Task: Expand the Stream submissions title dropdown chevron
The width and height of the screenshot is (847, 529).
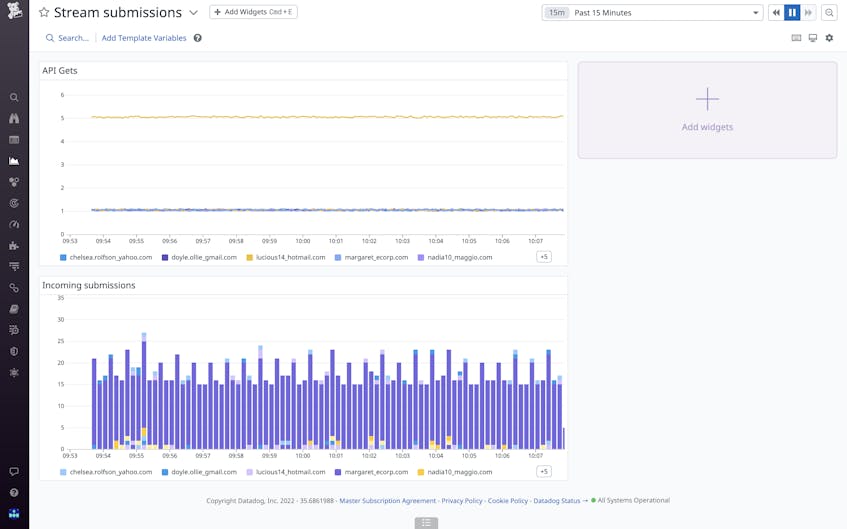Action: coord(193,12)
